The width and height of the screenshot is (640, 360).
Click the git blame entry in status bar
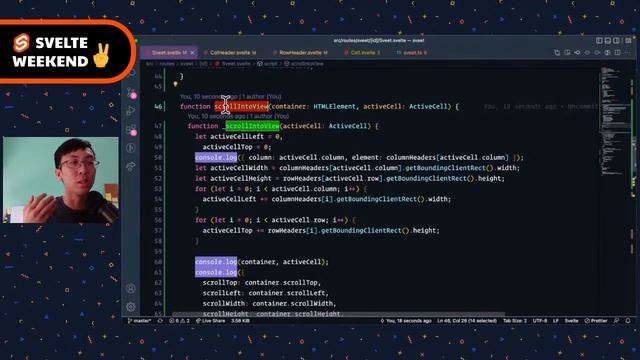406,321
